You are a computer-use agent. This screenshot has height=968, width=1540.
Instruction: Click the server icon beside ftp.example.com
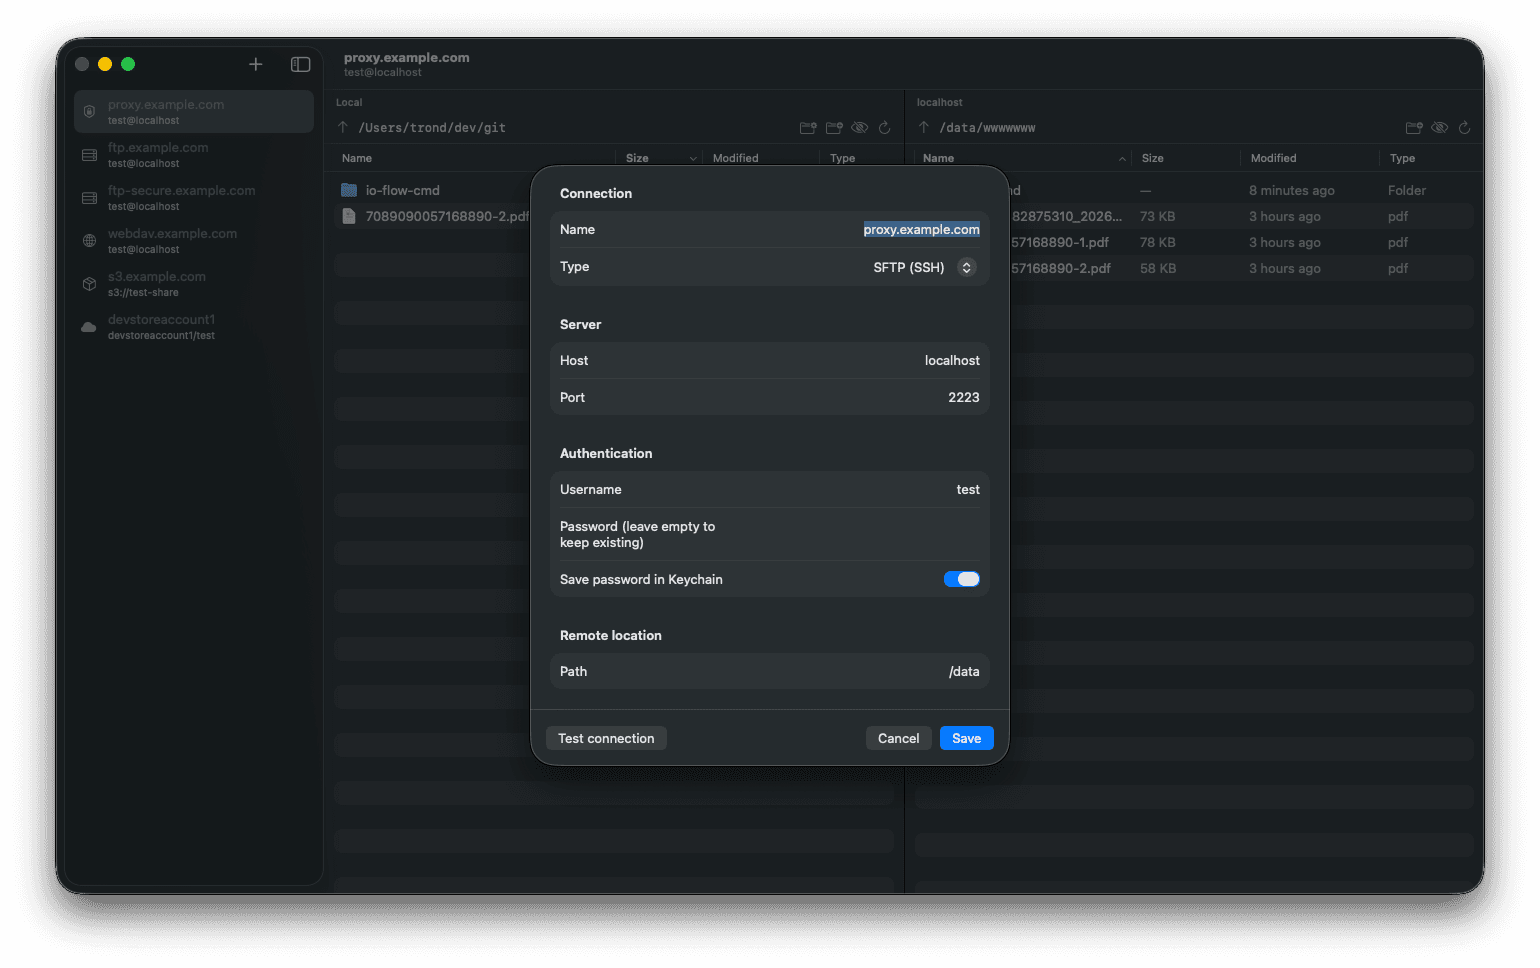(89, 155)
